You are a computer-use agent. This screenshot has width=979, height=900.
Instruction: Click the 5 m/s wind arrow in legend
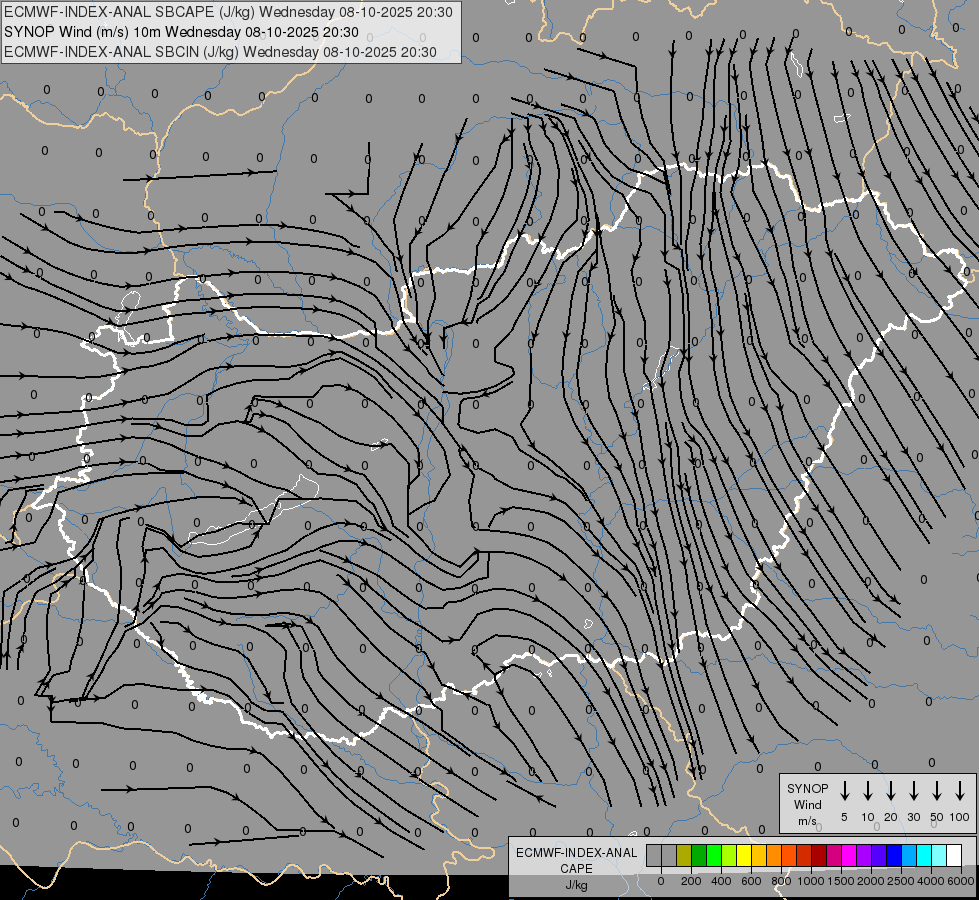[844, 791]
